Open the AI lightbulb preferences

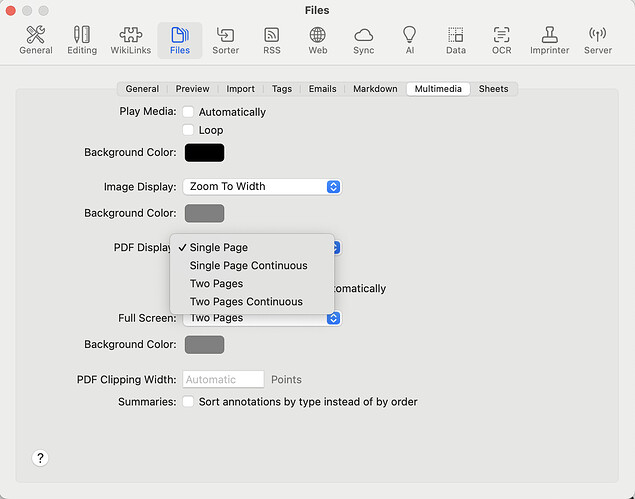[x=409, y=40]
